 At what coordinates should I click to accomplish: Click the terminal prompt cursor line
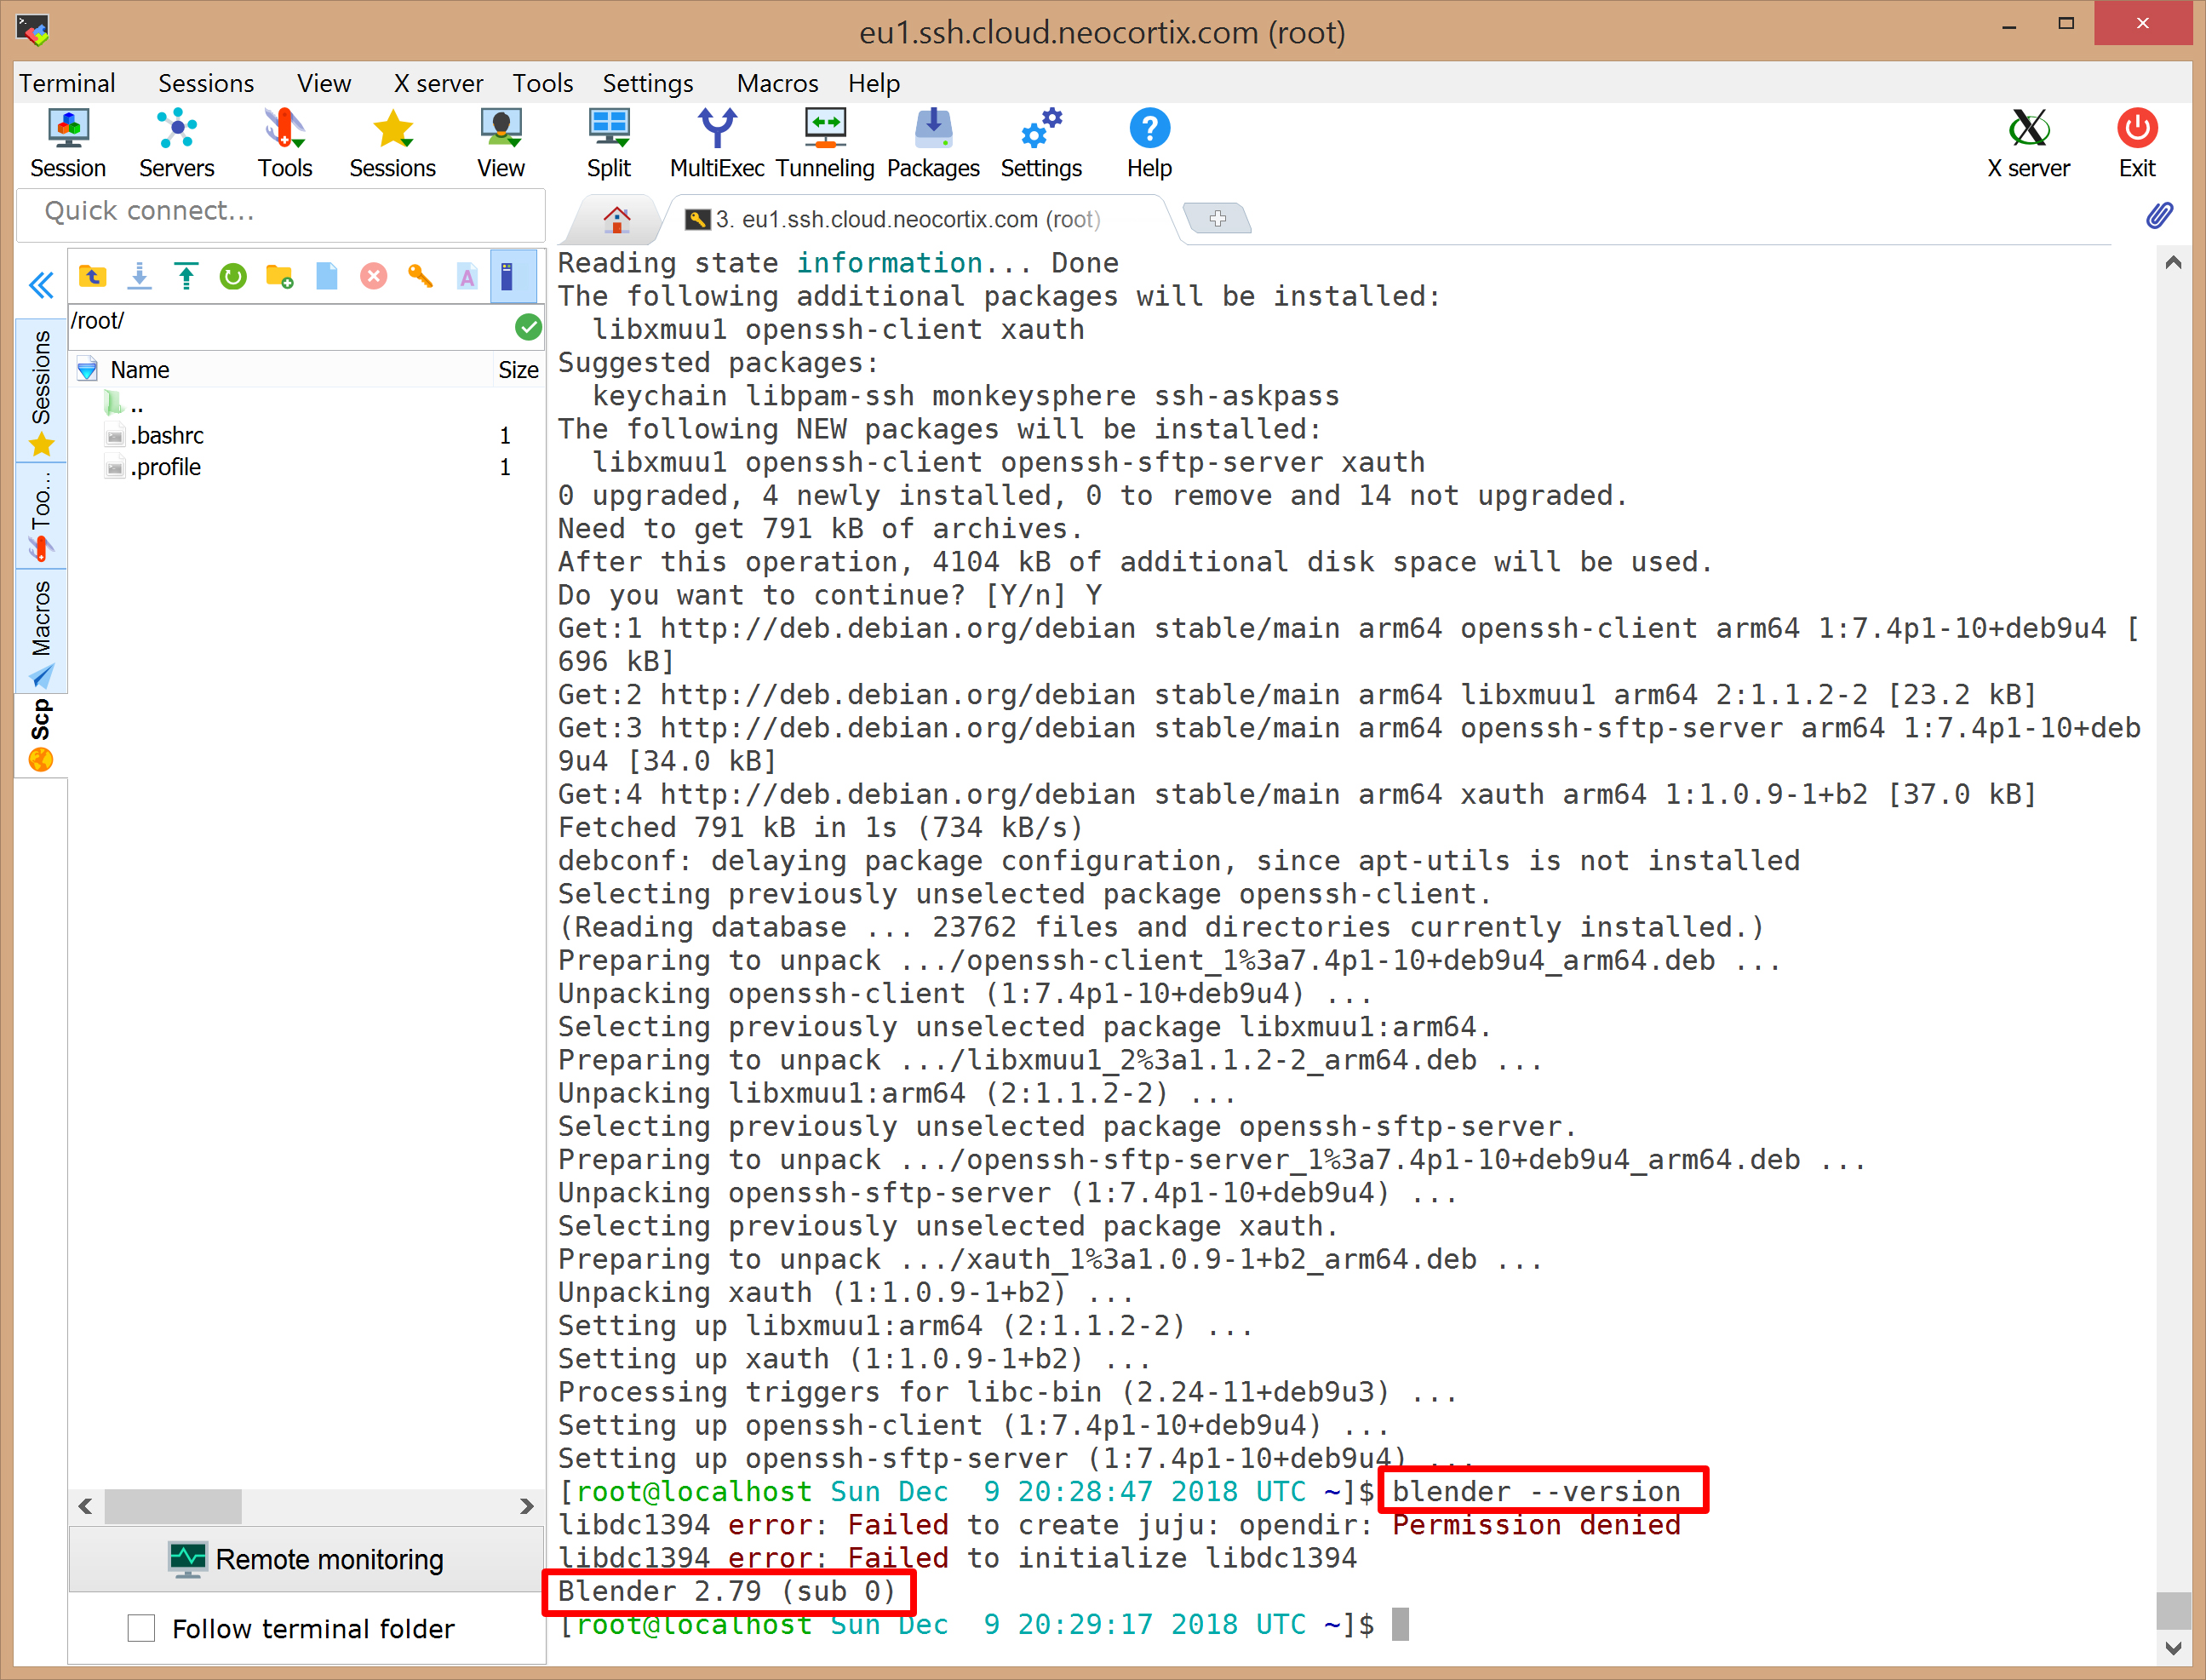tap(983, 1624)
